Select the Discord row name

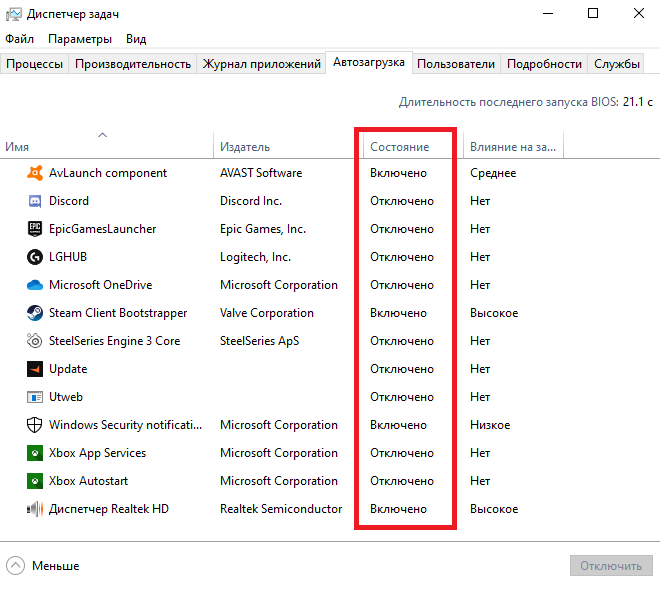coord(69,201)
